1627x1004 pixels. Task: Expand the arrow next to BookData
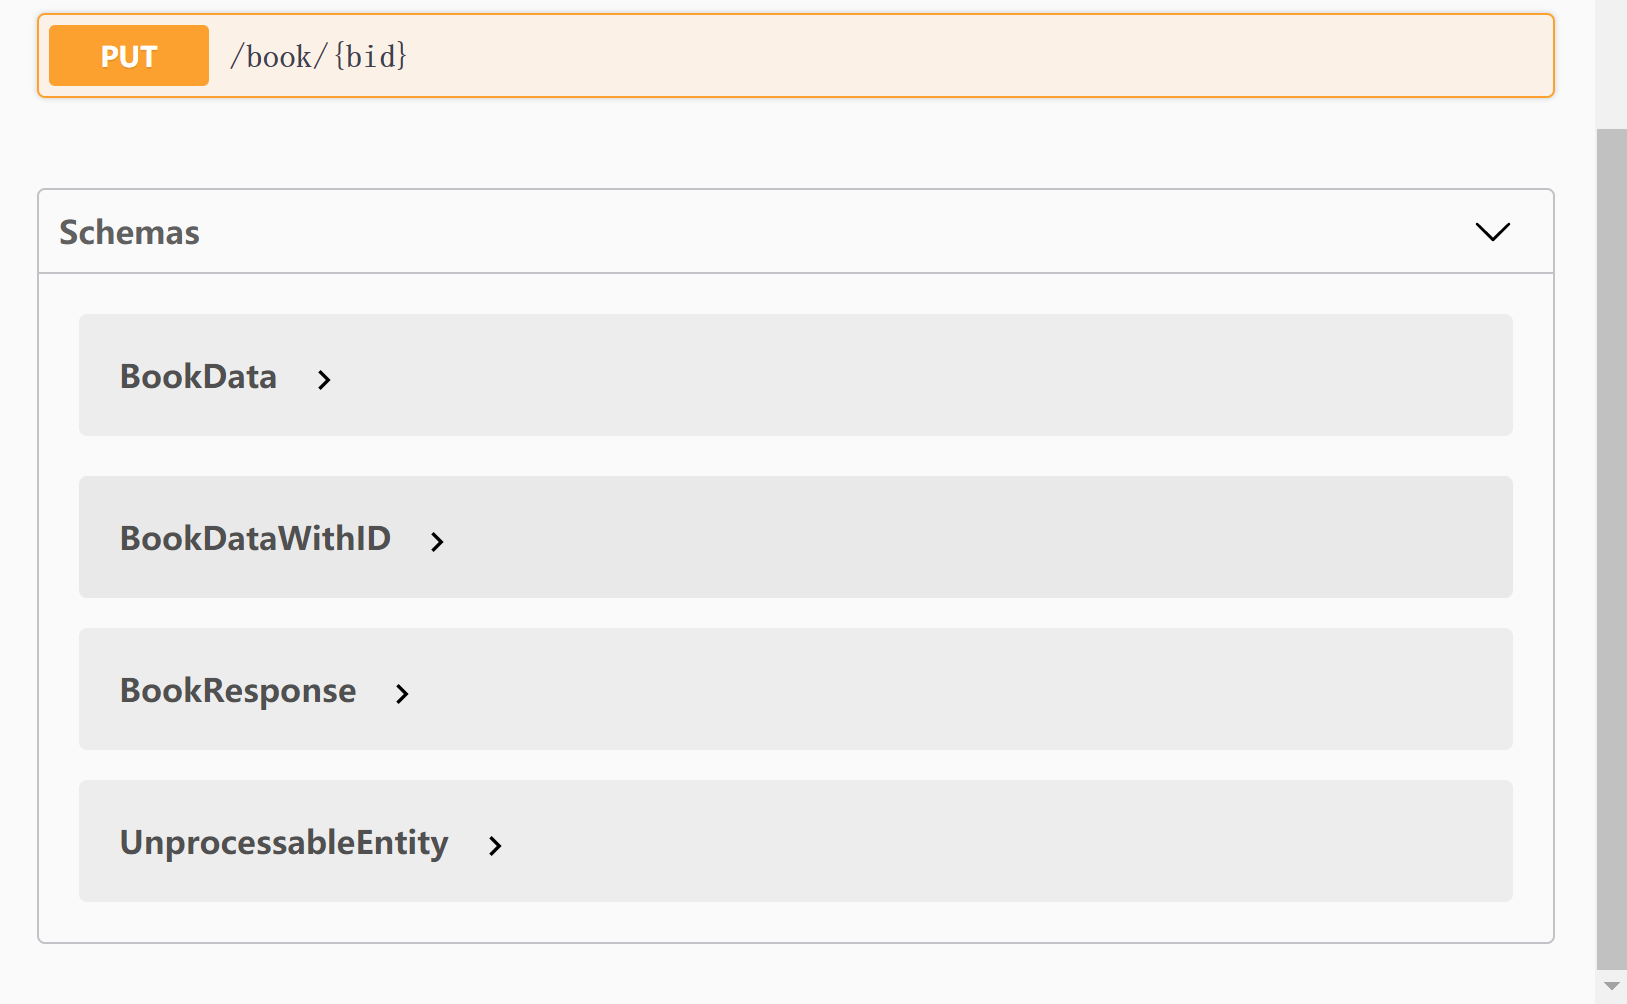click(x=324, y=380)
